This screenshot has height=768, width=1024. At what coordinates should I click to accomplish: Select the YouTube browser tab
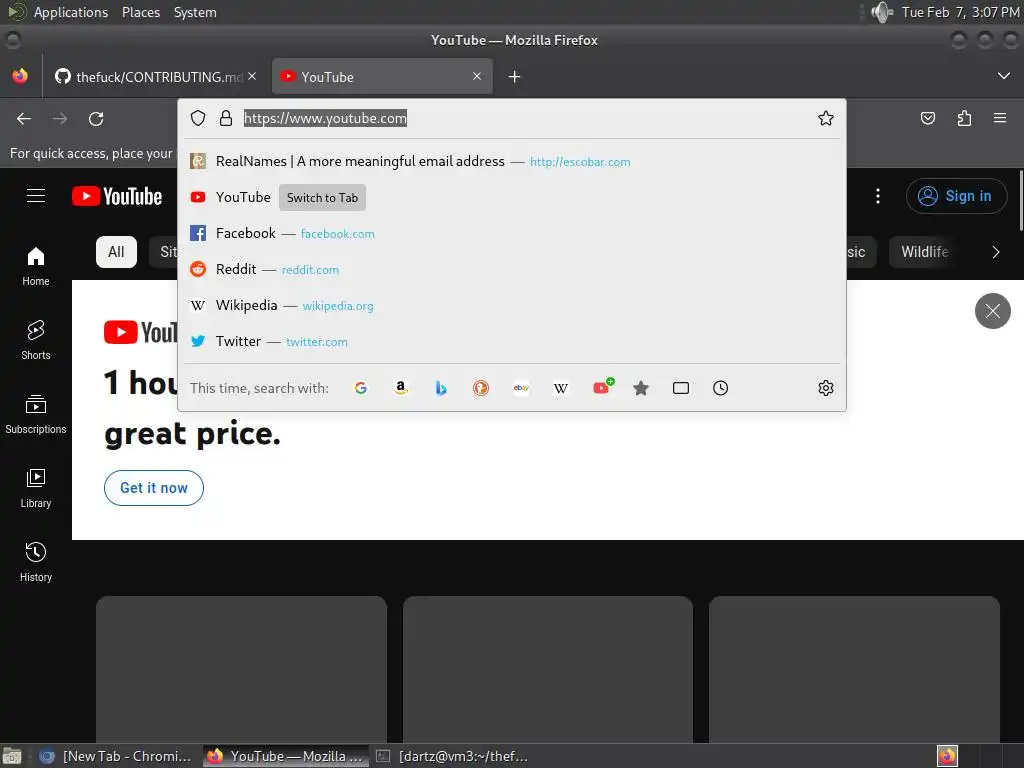[x=382, y=77]
